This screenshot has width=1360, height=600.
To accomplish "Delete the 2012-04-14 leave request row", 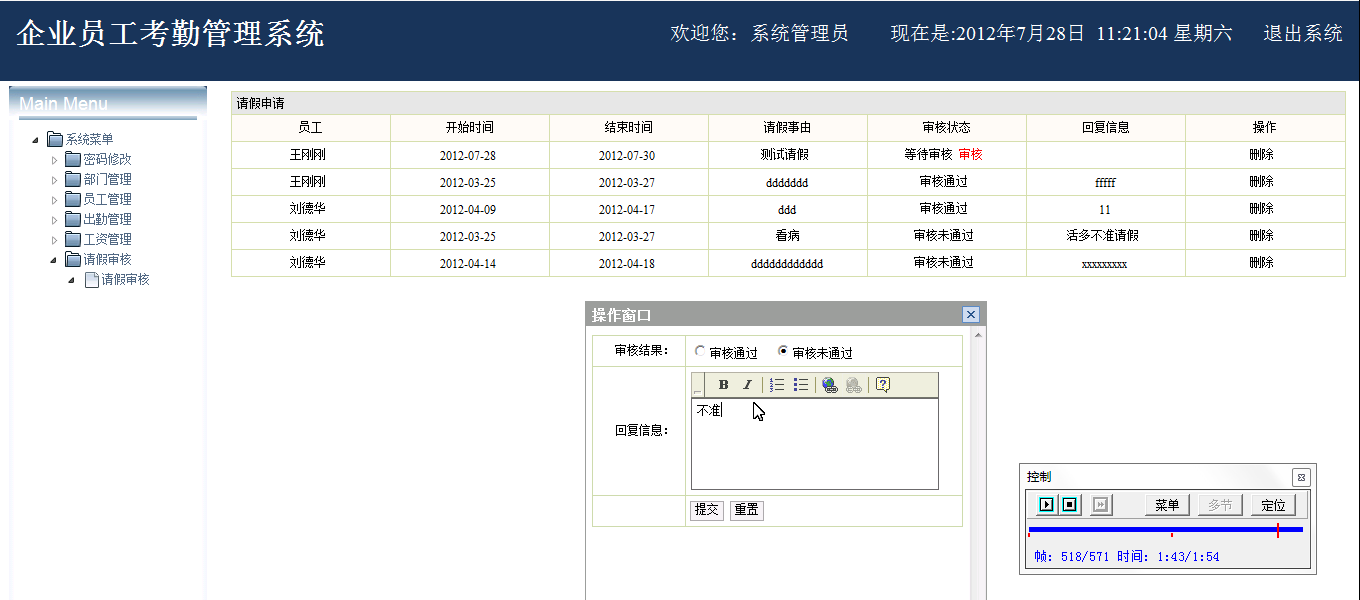I will pyautogui.click(x=1261, y=263).
